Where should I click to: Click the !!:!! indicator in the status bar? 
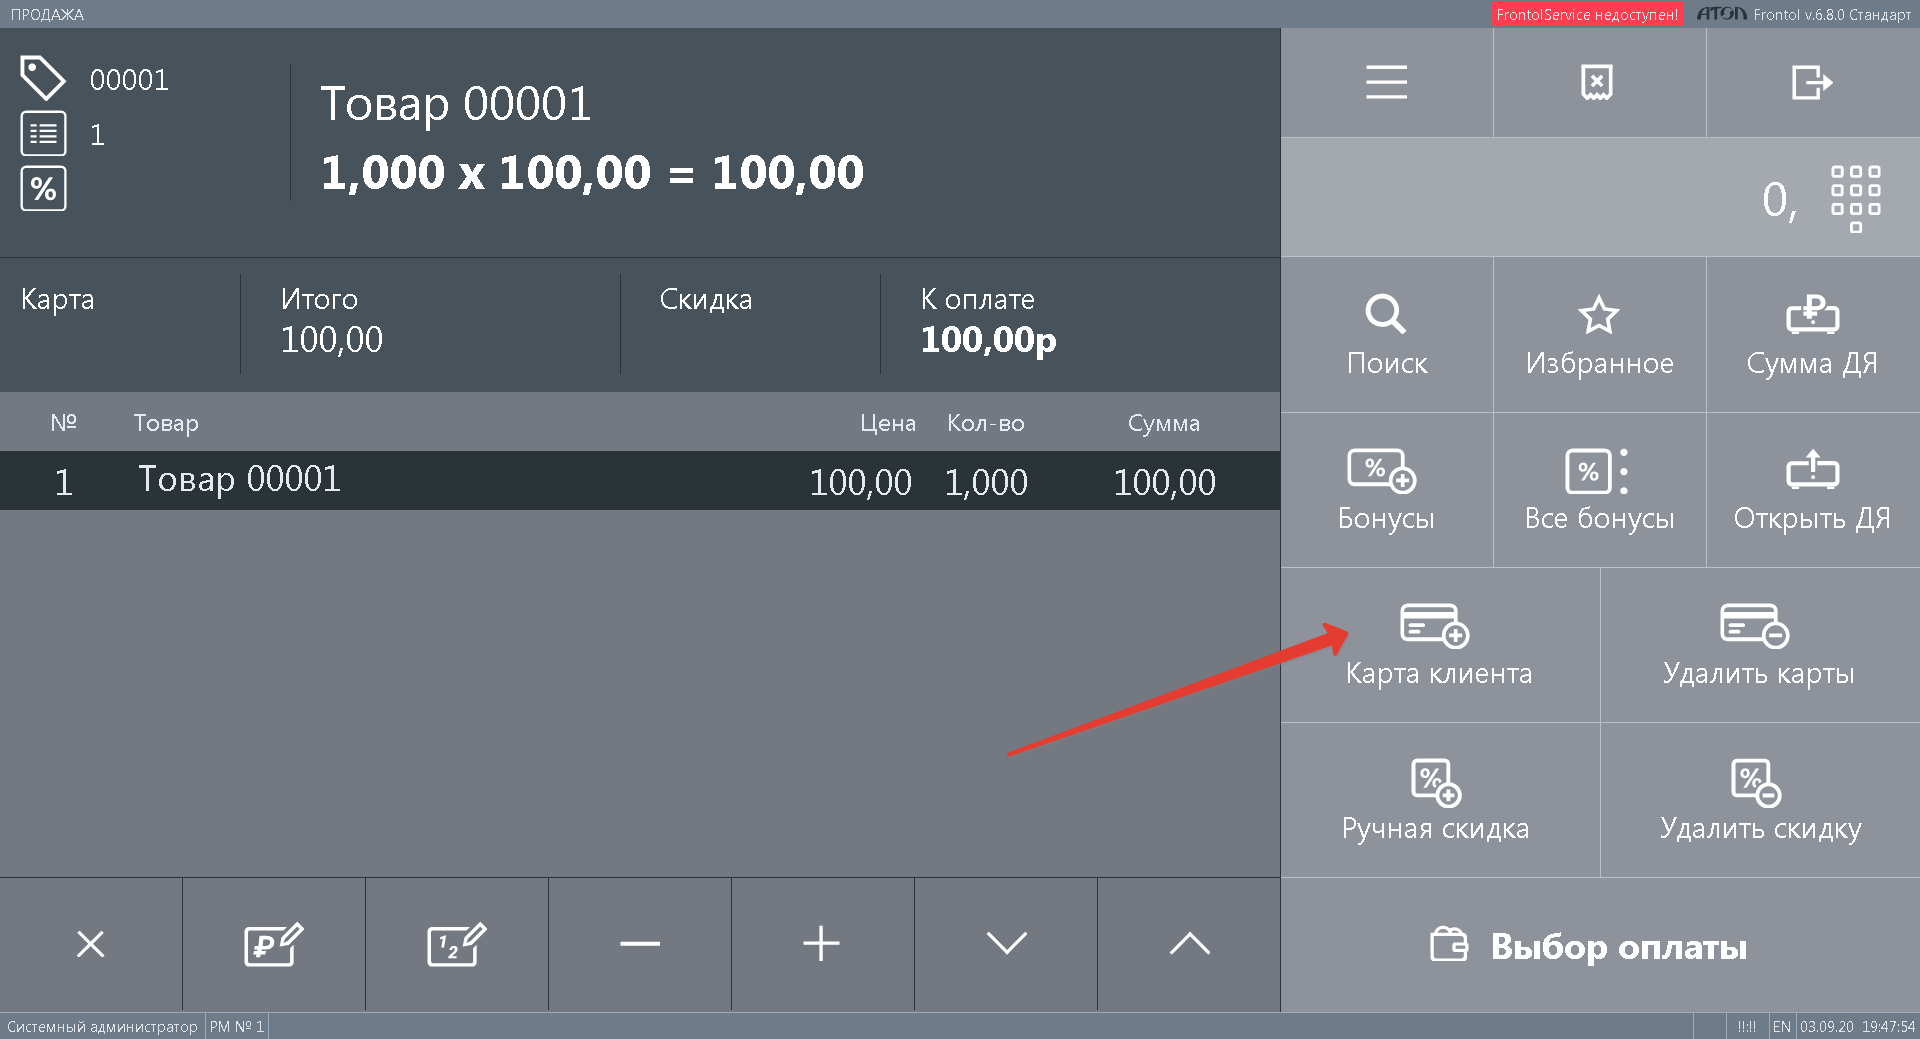pyautogui.click(x=1746, y=1026)
